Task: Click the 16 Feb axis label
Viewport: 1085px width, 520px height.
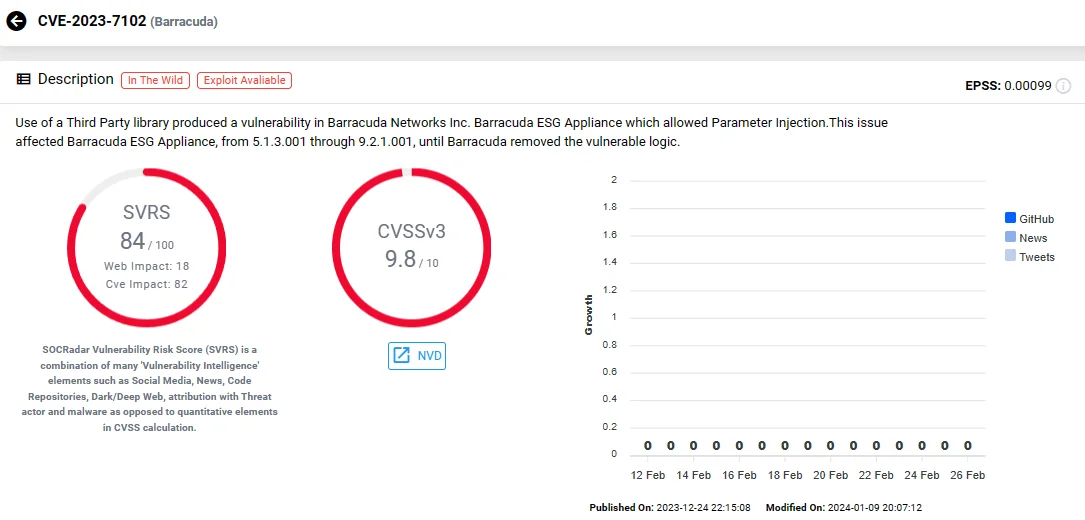Action: tap(739, 475)
